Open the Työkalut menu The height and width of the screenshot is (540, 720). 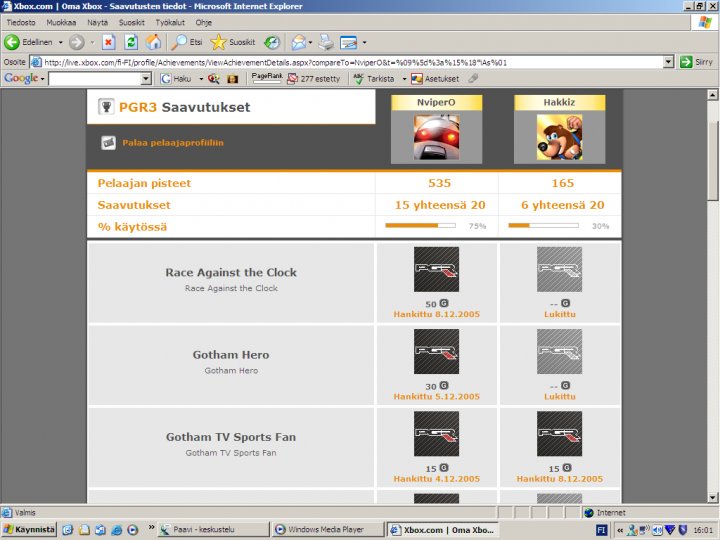(x=169, y=22)
